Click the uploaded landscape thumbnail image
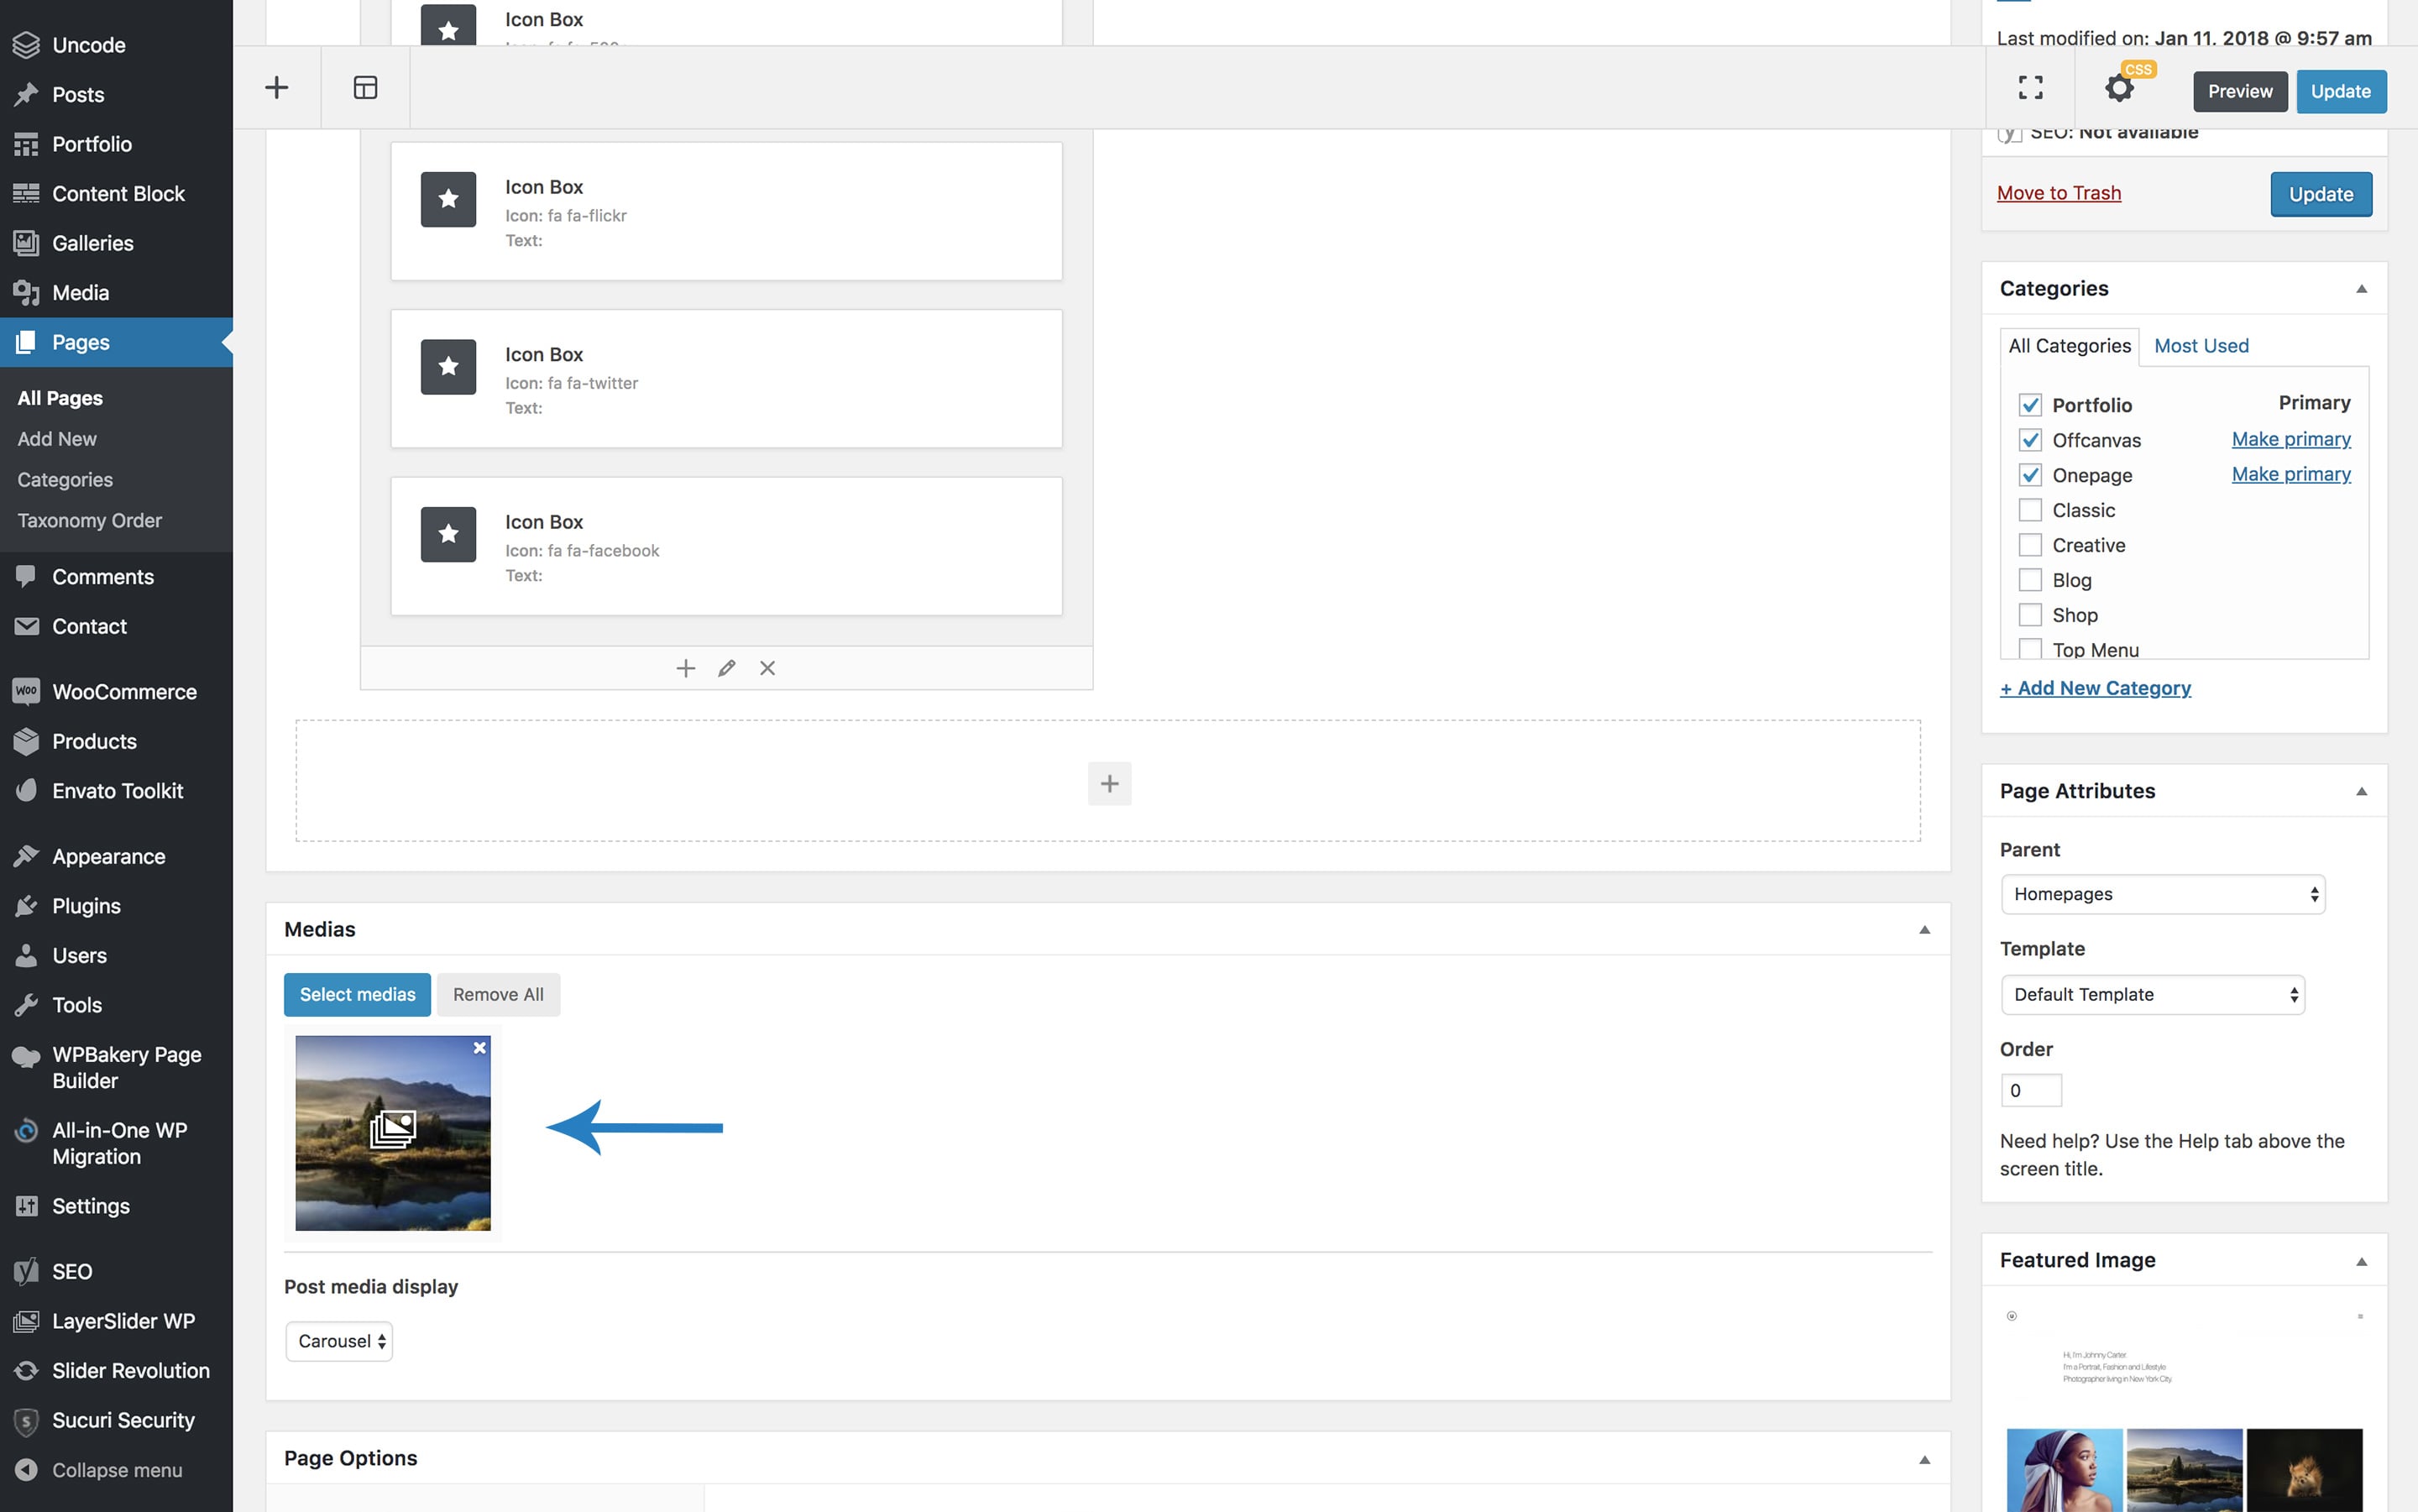Viewport: 2418px width, 1512px height. (392, 1133)
